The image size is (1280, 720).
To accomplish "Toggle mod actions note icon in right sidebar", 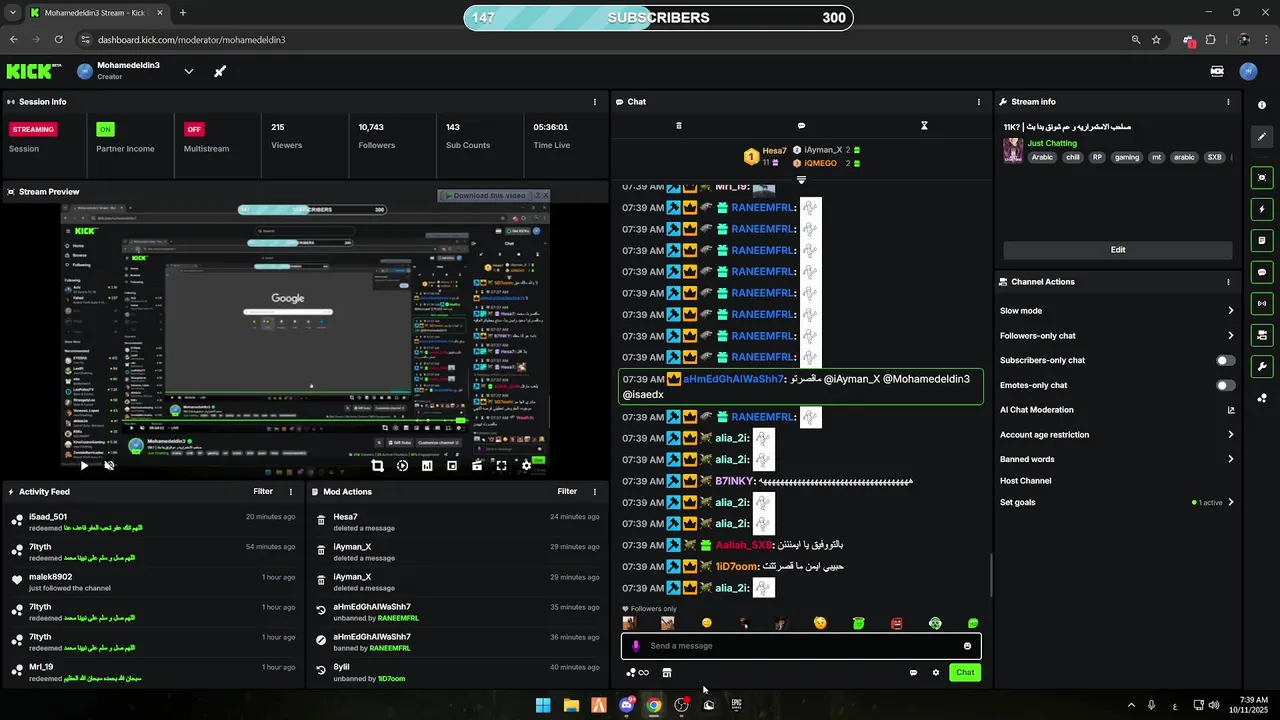I will tap(1262, 241).
